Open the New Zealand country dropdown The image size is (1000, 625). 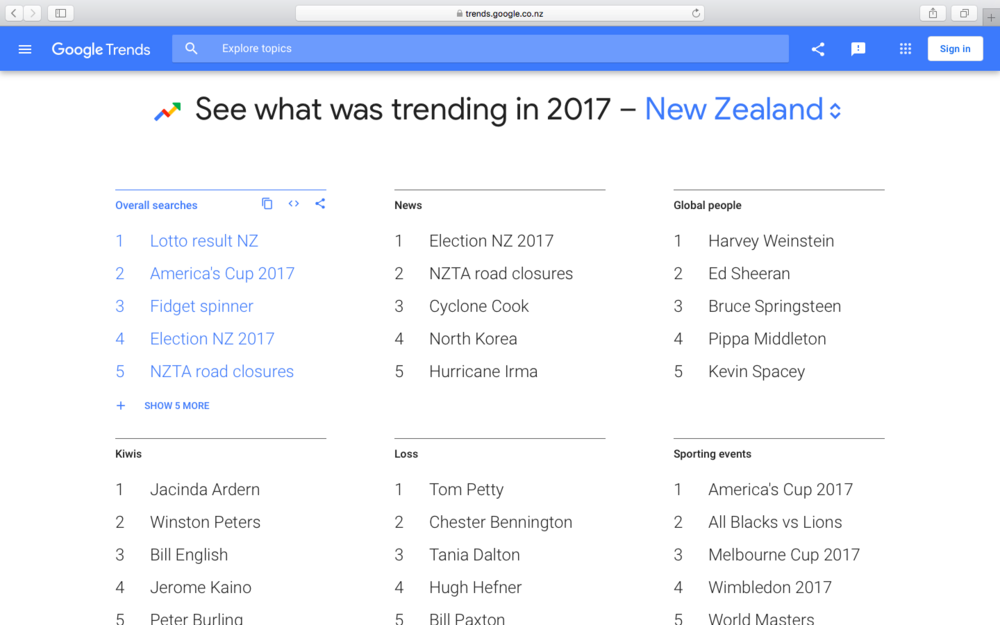pos(743,110)
